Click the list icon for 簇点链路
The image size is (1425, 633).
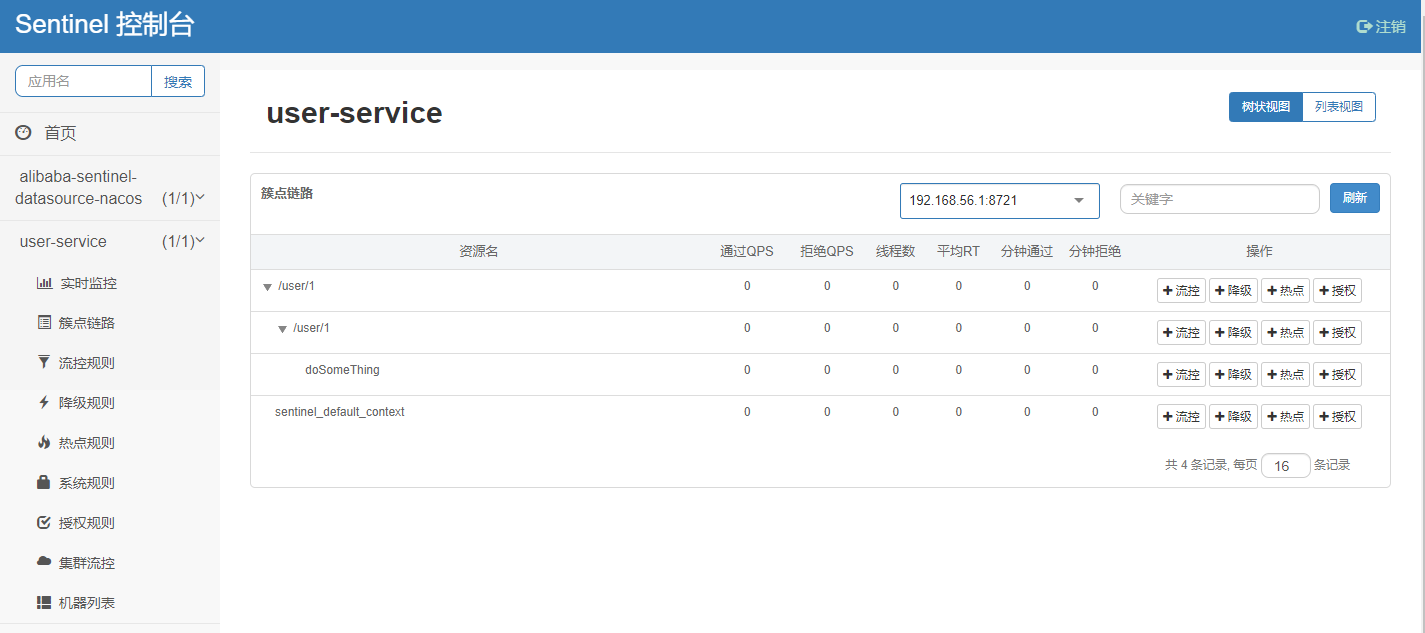(44, 323)
